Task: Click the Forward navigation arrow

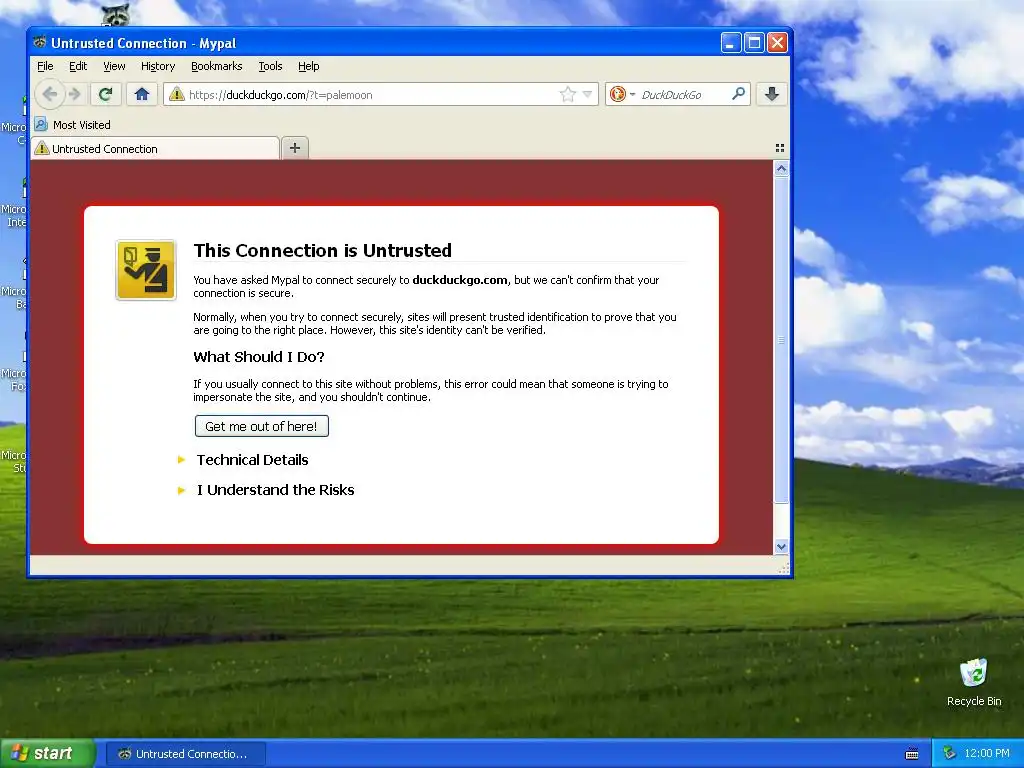Action: tap(75, 95)
